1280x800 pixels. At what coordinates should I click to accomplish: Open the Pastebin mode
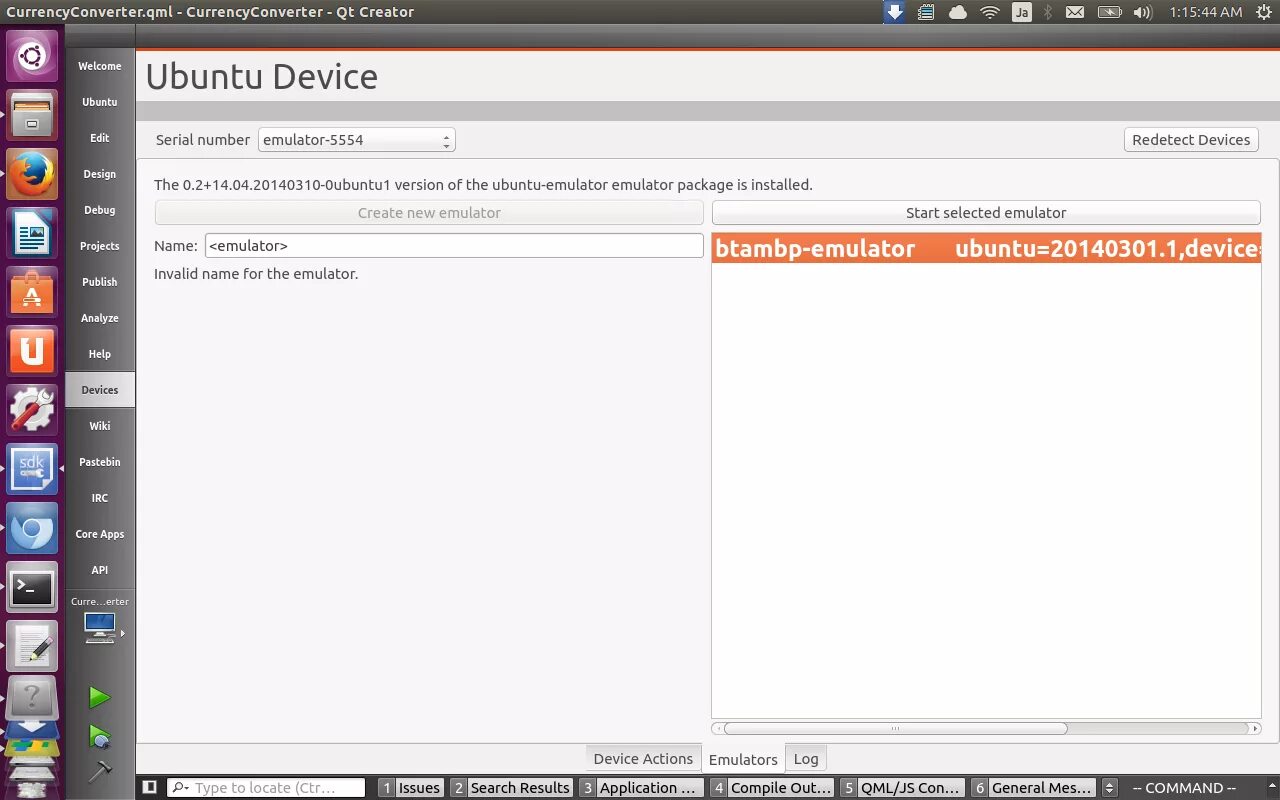100,462
